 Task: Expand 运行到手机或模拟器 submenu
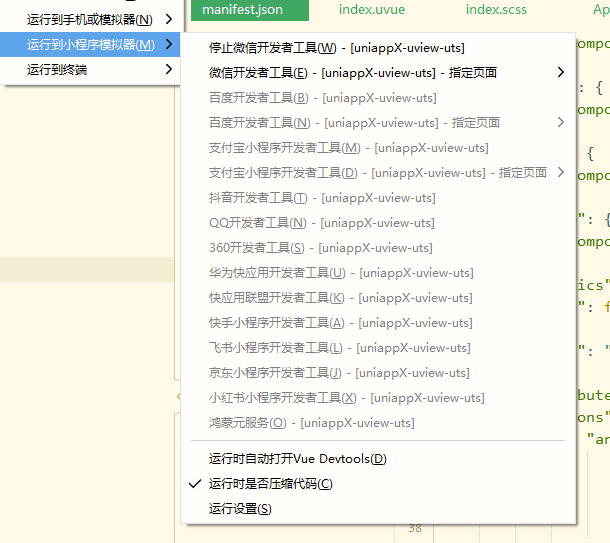90,20
